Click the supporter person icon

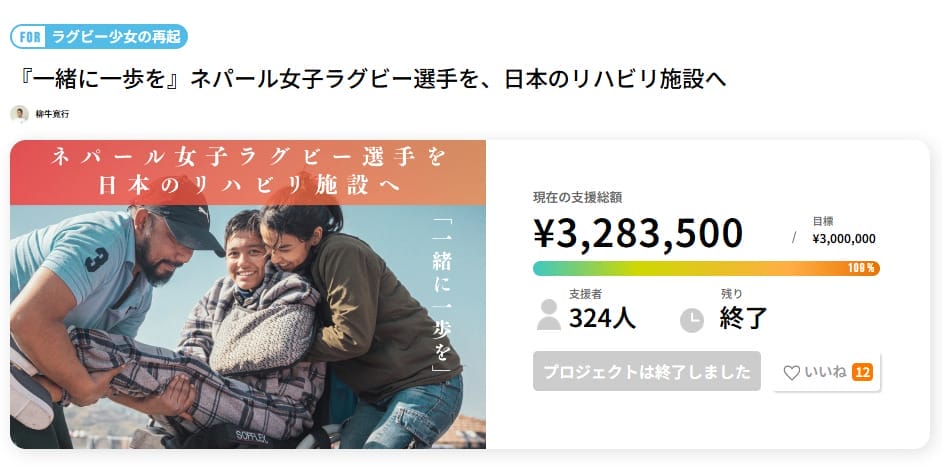(548, 314)
